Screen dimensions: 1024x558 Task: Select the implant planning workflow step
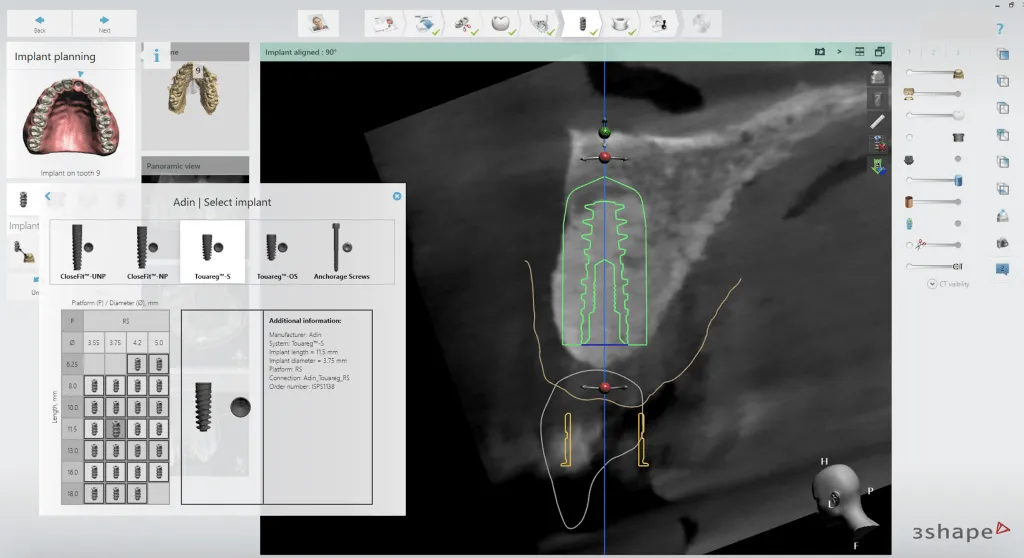click(x=583, y=24)
